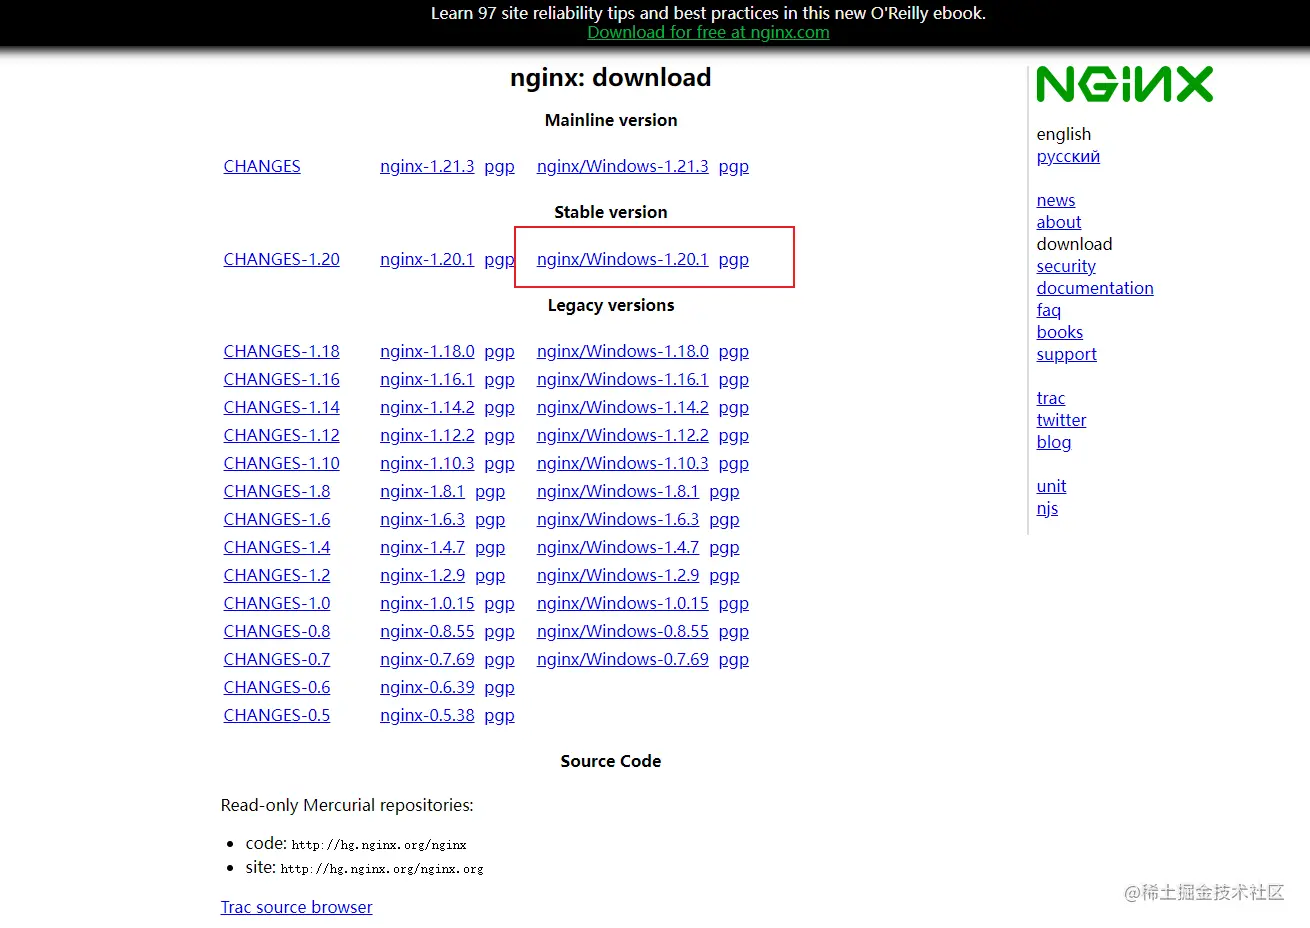Viewport: 1310px width, 928px height.
Task: Open CHANGES-1.4
Action: click(x=276, y=547)
